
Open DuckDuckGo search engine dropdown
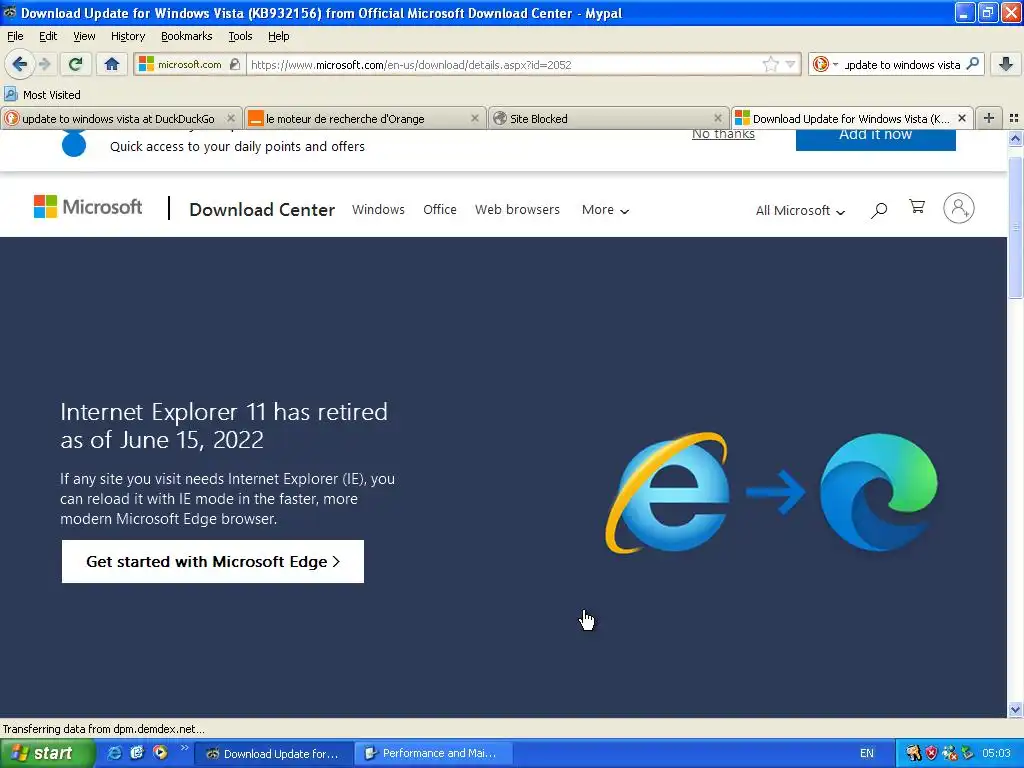click(825, 64)
